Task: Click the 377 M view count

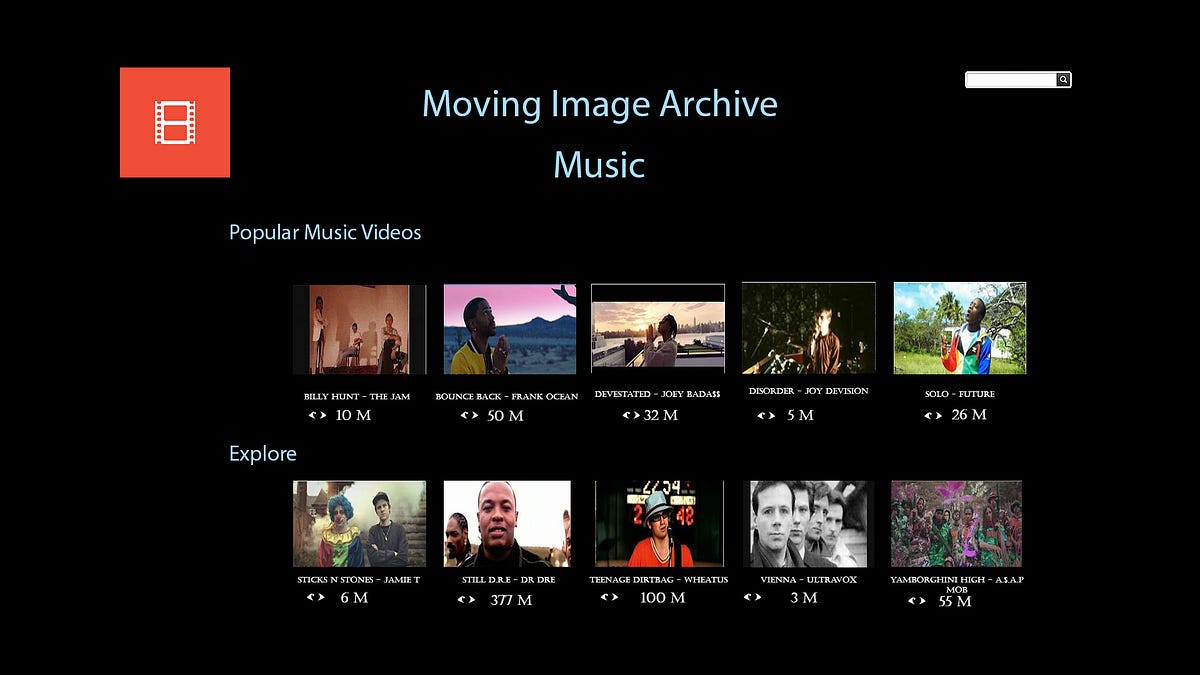Action: tap(511, 601)
